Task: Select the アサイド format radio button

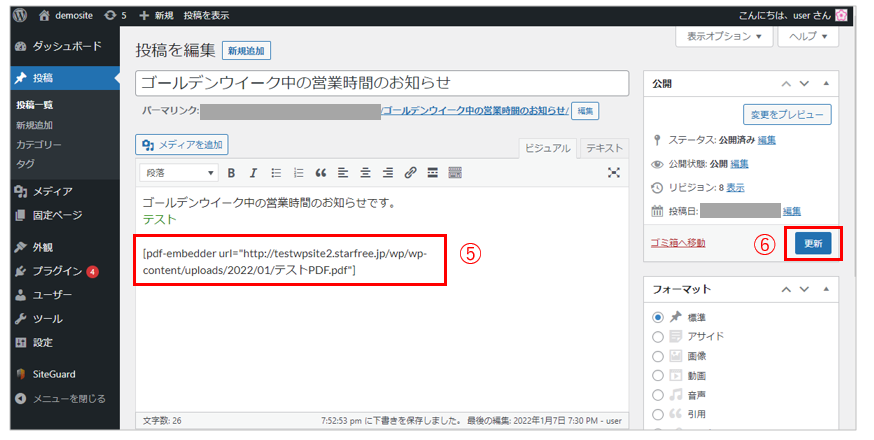Action: click(658, 336)
